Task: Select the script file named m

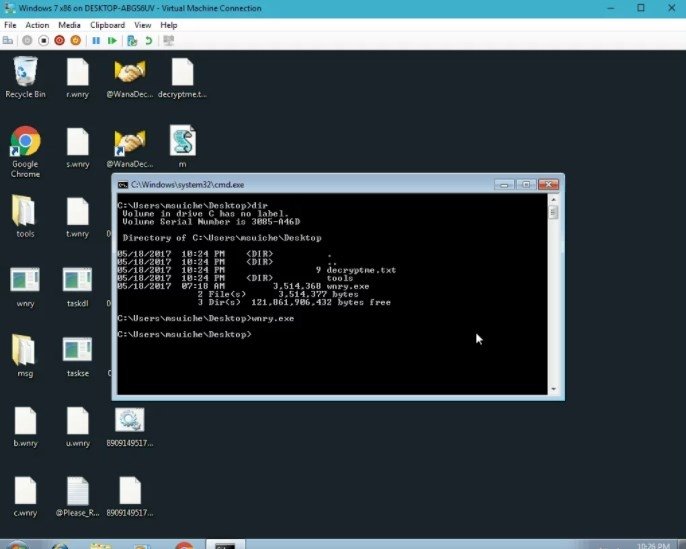Action: 182,147
